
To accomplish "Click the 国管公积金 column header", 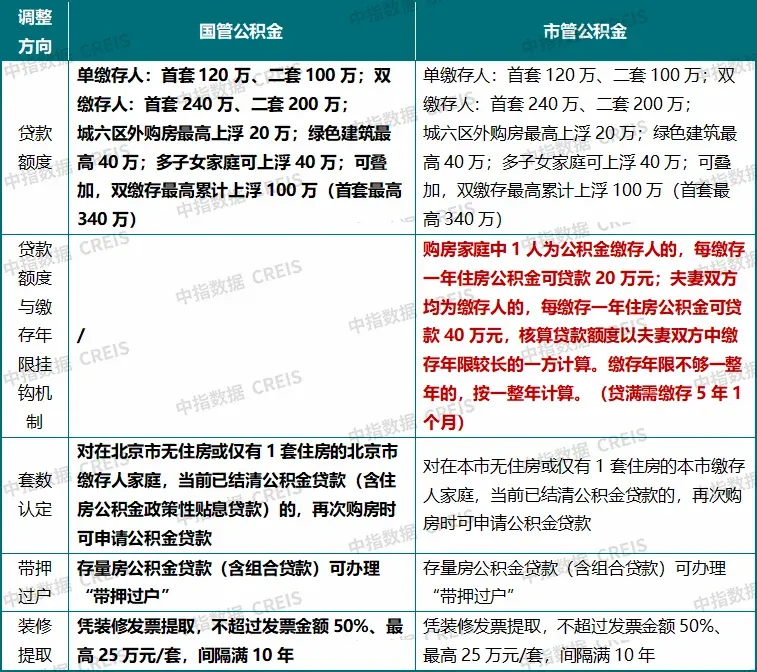I will tap(242, 31).
